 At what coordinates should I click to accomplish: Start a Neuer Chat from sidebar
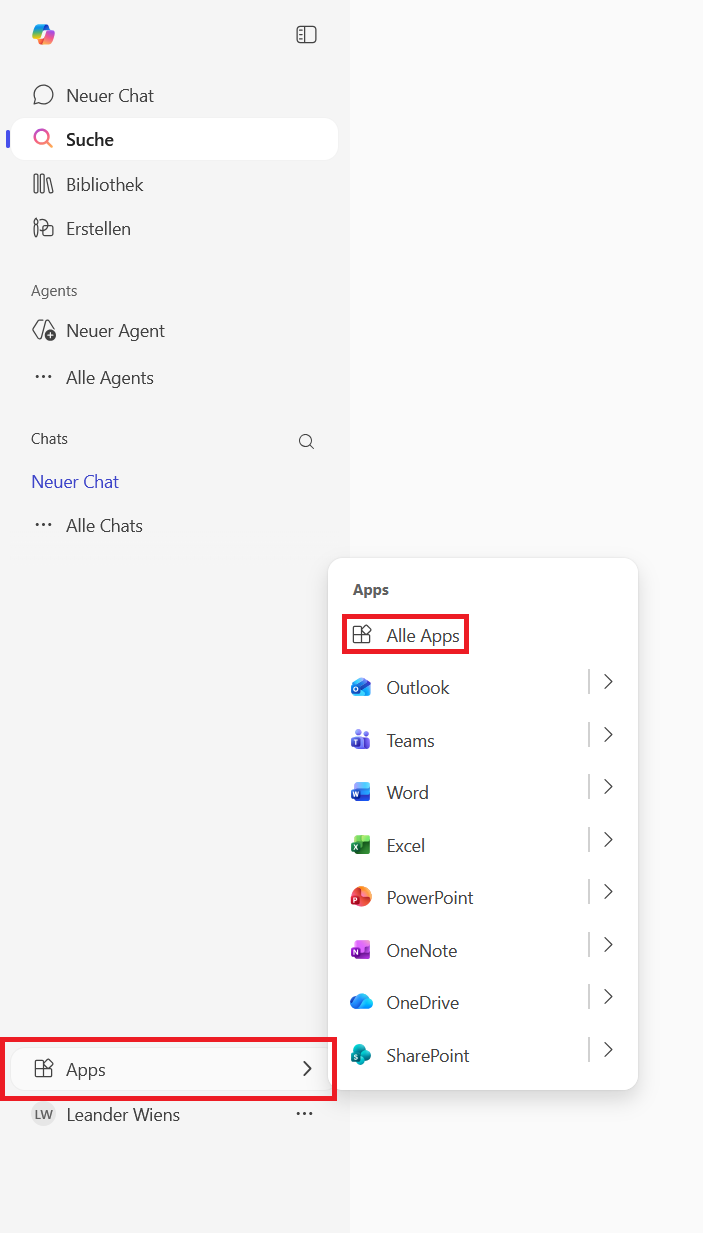(109, 96)
